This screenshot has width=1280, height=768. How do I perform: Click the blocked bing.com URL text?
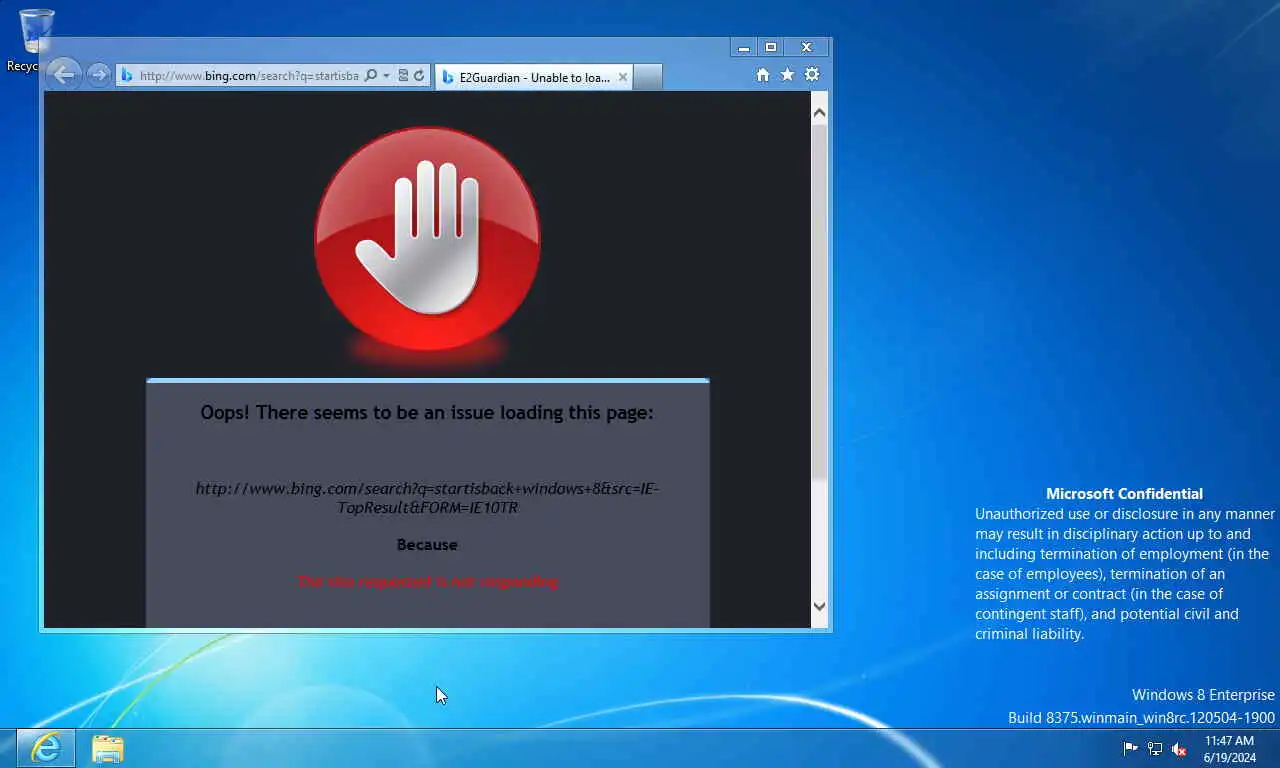coord(427,497)
